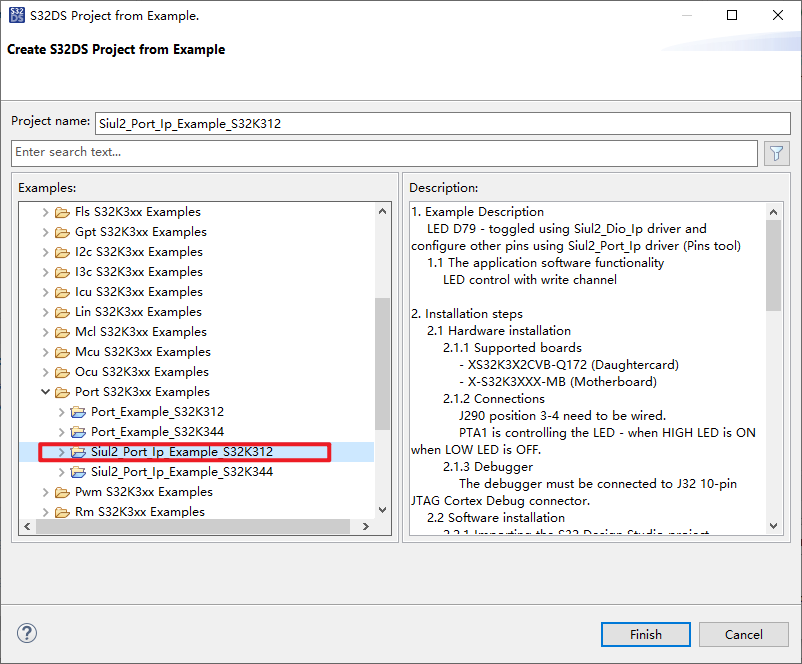This screenshot has height=664, width=802.
Task: Expand the Rm S32K3xx Examples node
Action: (x=46, y=512)
